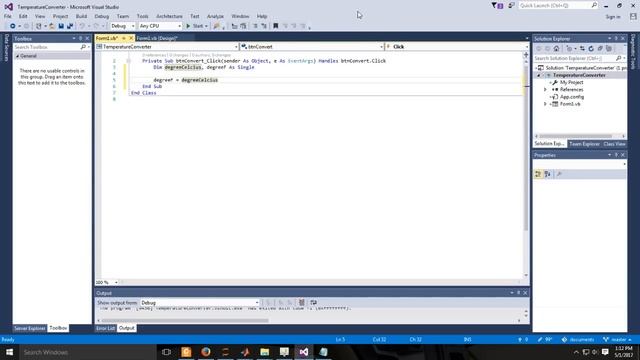The image size is (640, 360).
Task: Open the Click event member dropdown
Action: [x=457, y=47]
